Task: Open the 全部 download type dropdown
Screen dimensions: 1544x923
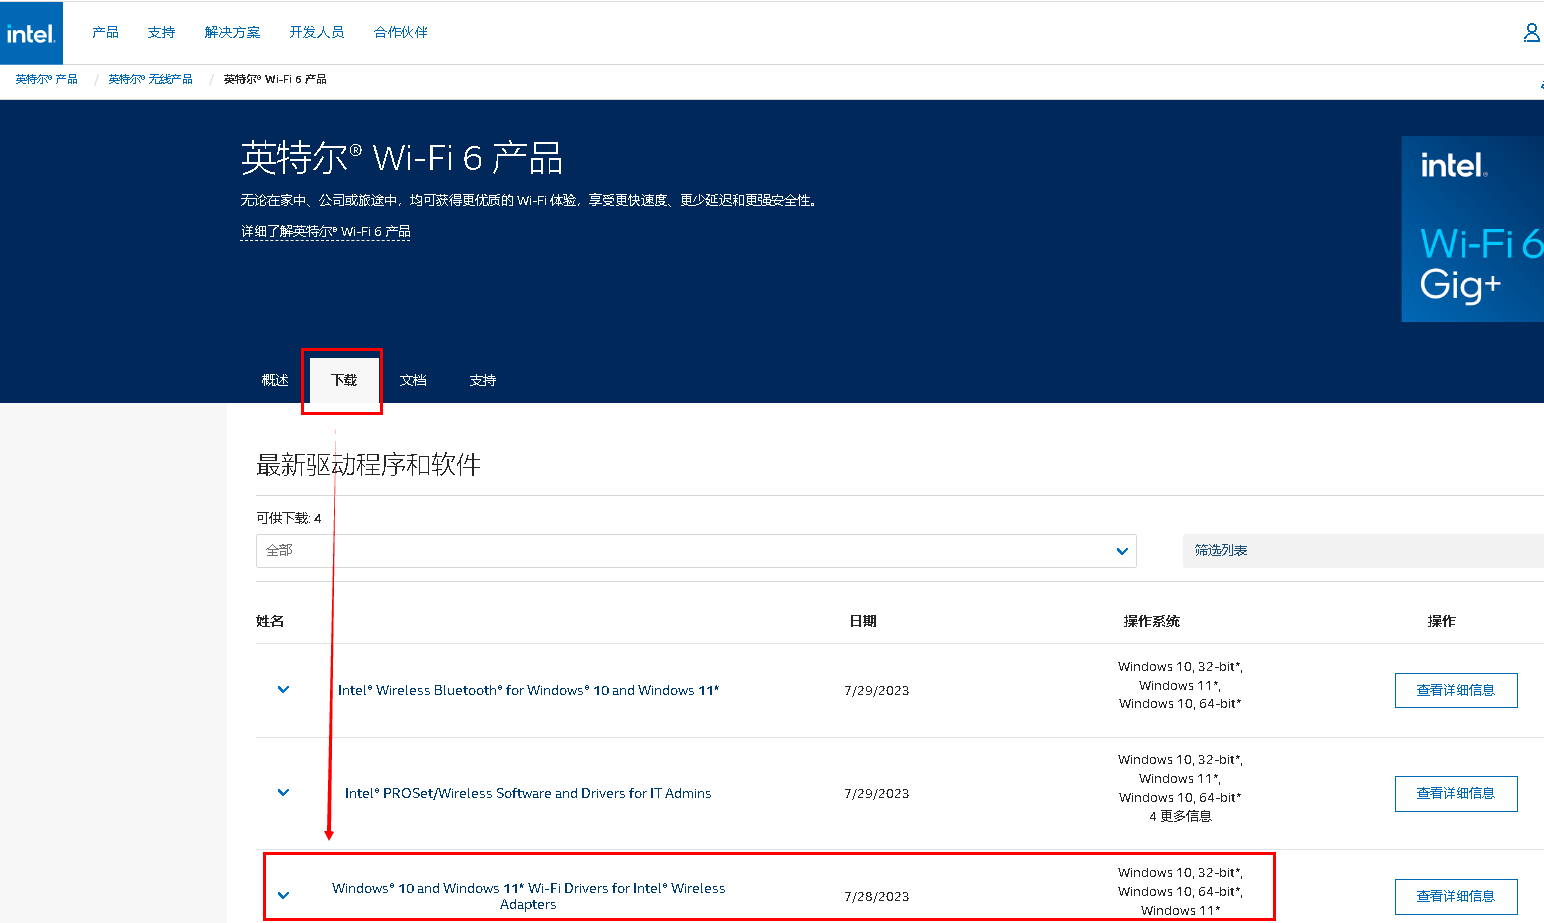Action: coord(696,551)
